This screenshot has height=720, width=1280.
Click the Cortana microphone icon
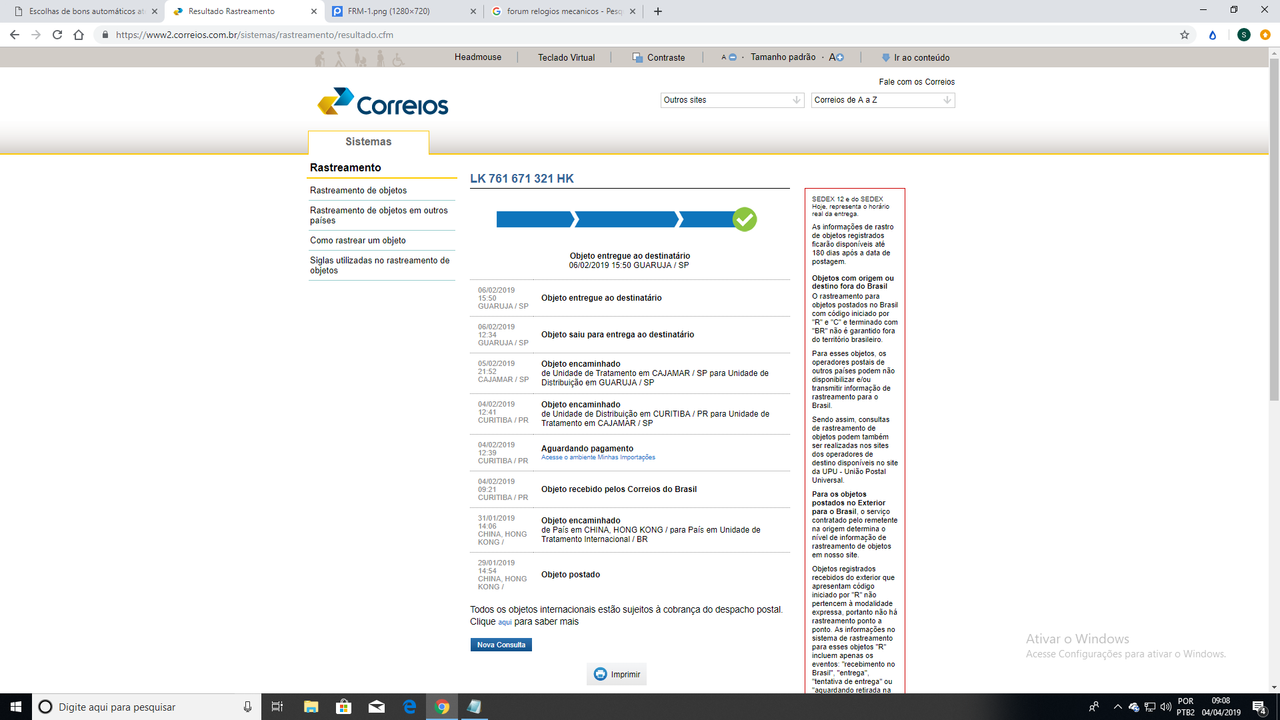point(248,707)
